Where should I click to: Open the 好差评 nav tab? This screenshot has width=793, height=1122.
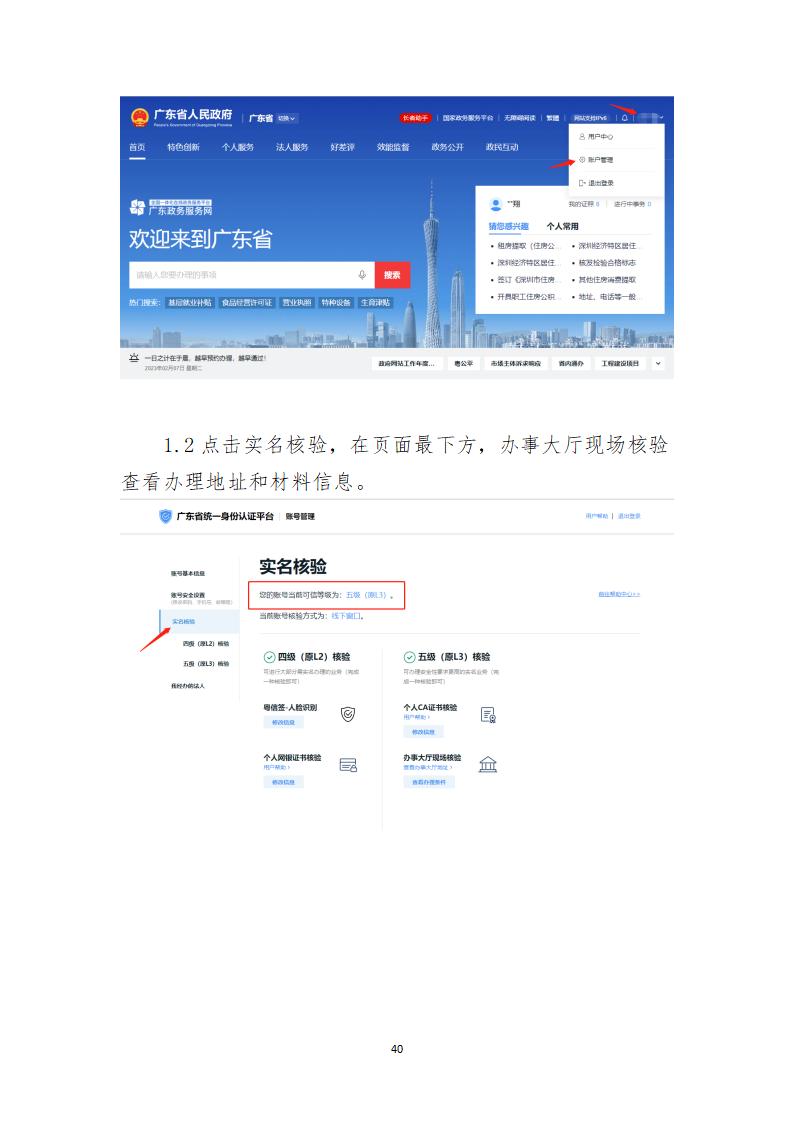pyautogui.click(x=343, y=147)
